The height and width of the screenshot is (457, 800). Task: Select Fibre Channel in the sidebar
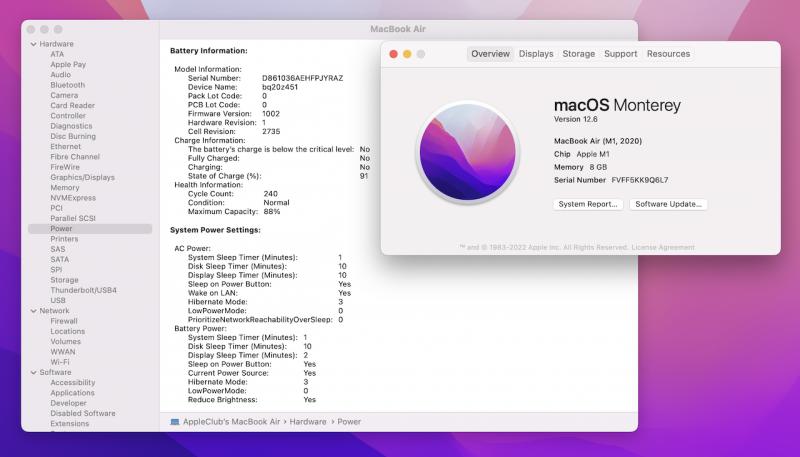click(75, 157)
